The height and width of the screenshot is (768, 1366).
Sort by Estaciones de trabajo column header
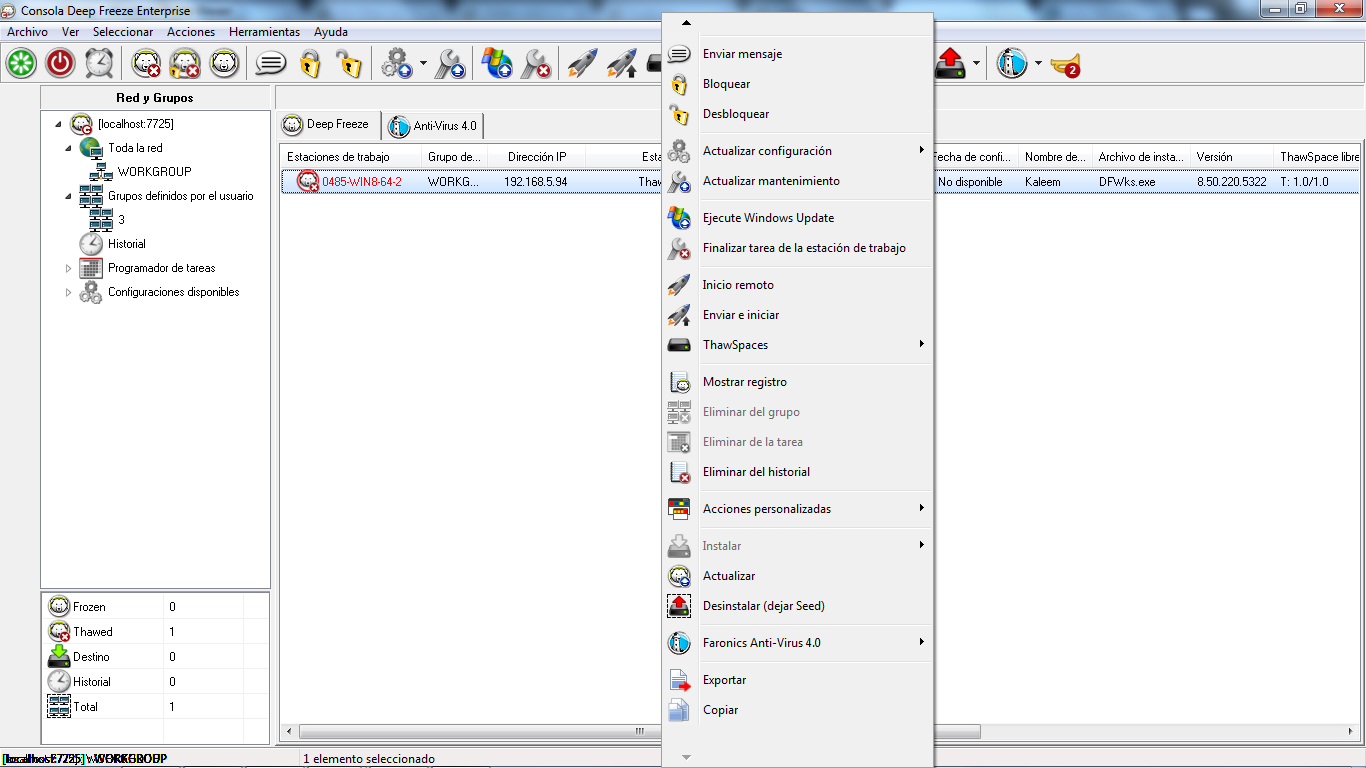tap(351, 157)
